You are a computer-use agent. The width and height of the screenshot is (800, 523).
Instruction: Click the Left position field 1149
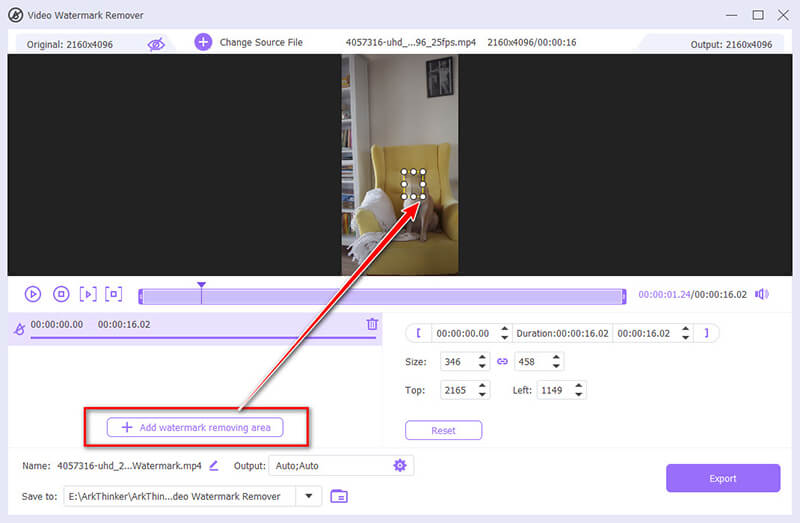[x=554, y=390]
